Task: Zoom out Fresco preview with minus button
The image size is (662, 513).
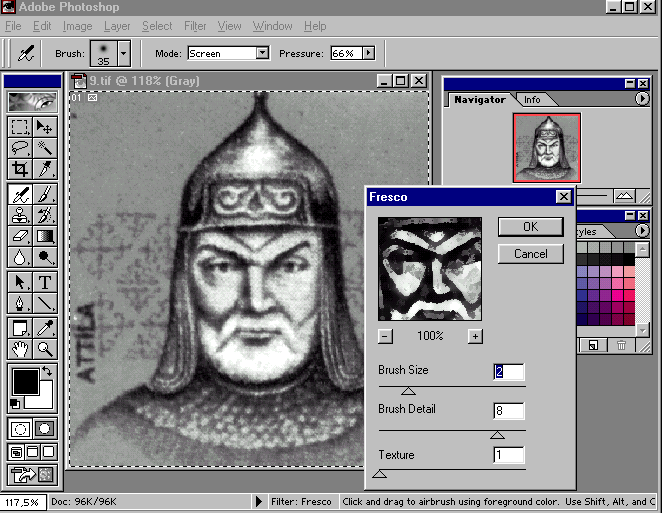Action: pos(385,337)
